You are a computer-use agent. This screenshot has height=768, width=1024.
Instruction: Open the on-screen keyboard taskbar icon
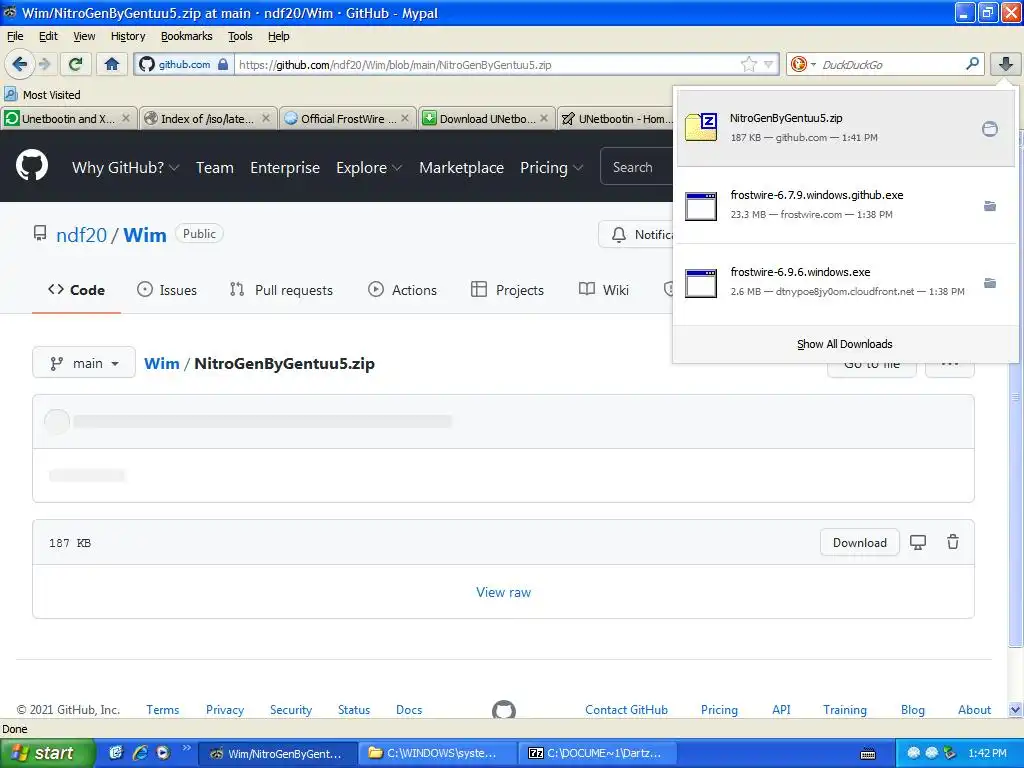coord(868,754)
